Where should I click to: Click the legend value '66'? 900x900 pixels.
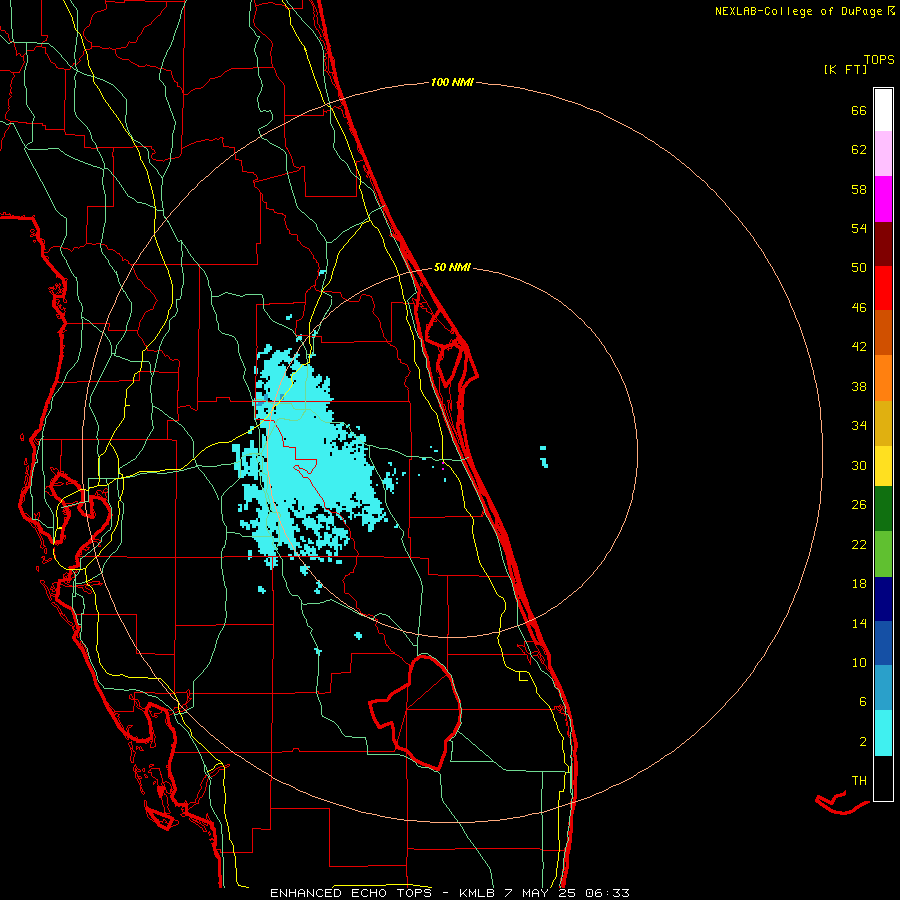[x=859, y=110]
